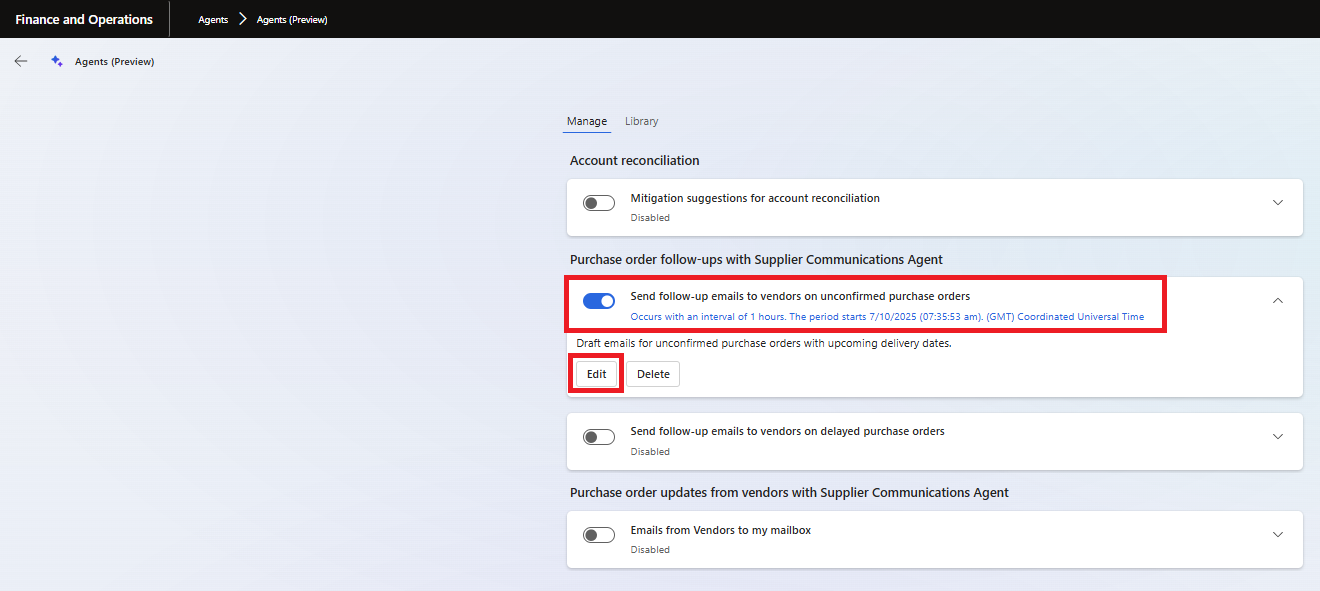
Task: Disable the unconfirmed purchase orders follow-up toggle
Action: [599, 301]
